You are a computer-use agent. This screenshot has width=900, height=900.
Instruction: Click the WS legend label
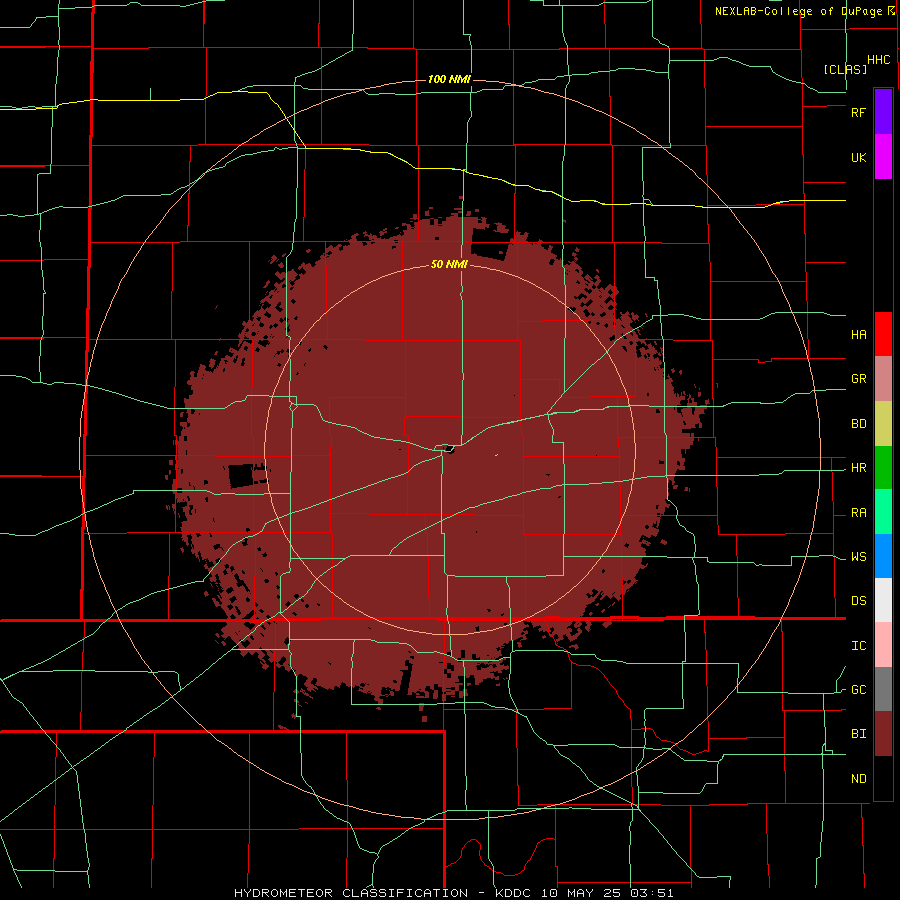(859, 557)
